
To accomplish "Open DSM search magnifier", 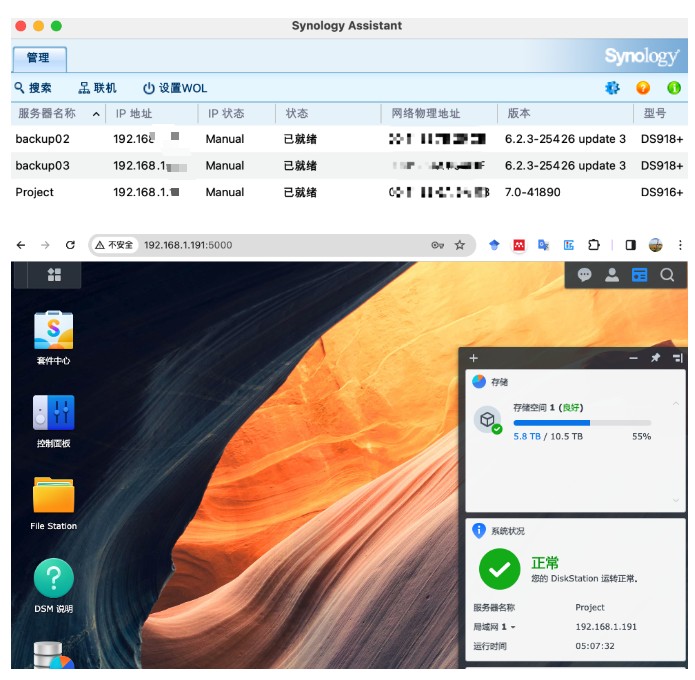I will coord(667,275).
